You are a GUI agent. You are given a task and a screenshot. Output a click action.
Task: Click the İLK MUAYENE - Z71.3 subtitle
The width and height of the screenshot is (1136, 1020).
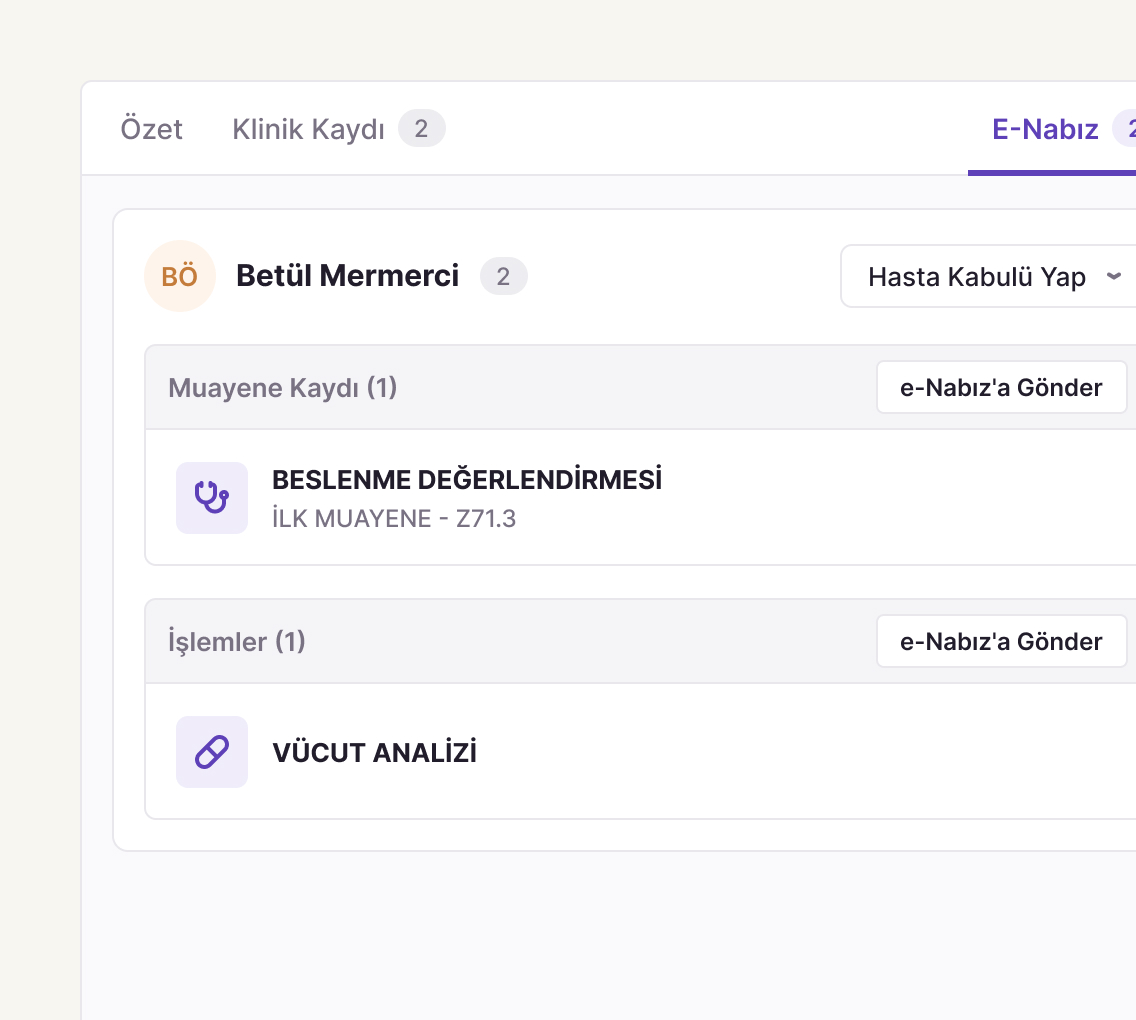click(x=394, y=519)
